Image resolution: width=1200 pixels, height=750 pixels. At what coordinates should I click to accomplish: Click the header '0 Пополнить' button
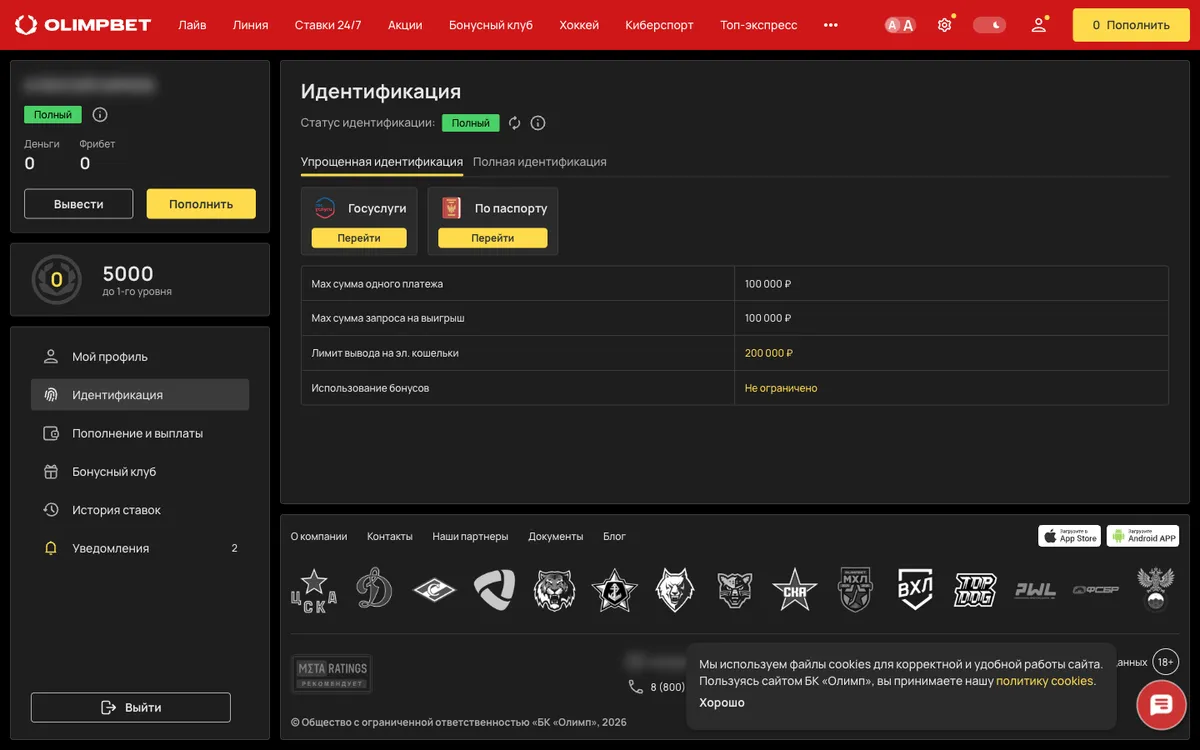1131,25
